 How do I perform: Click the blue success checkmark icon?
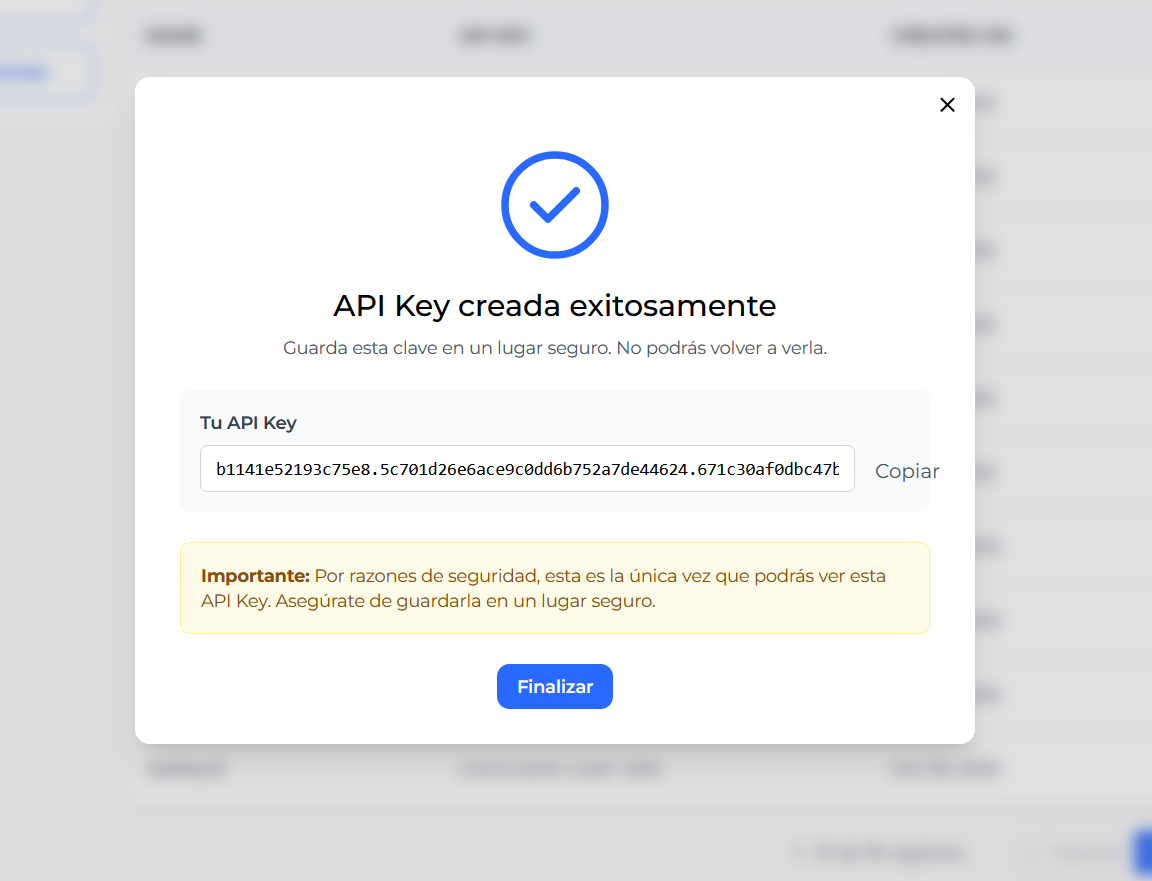point(554,204)
